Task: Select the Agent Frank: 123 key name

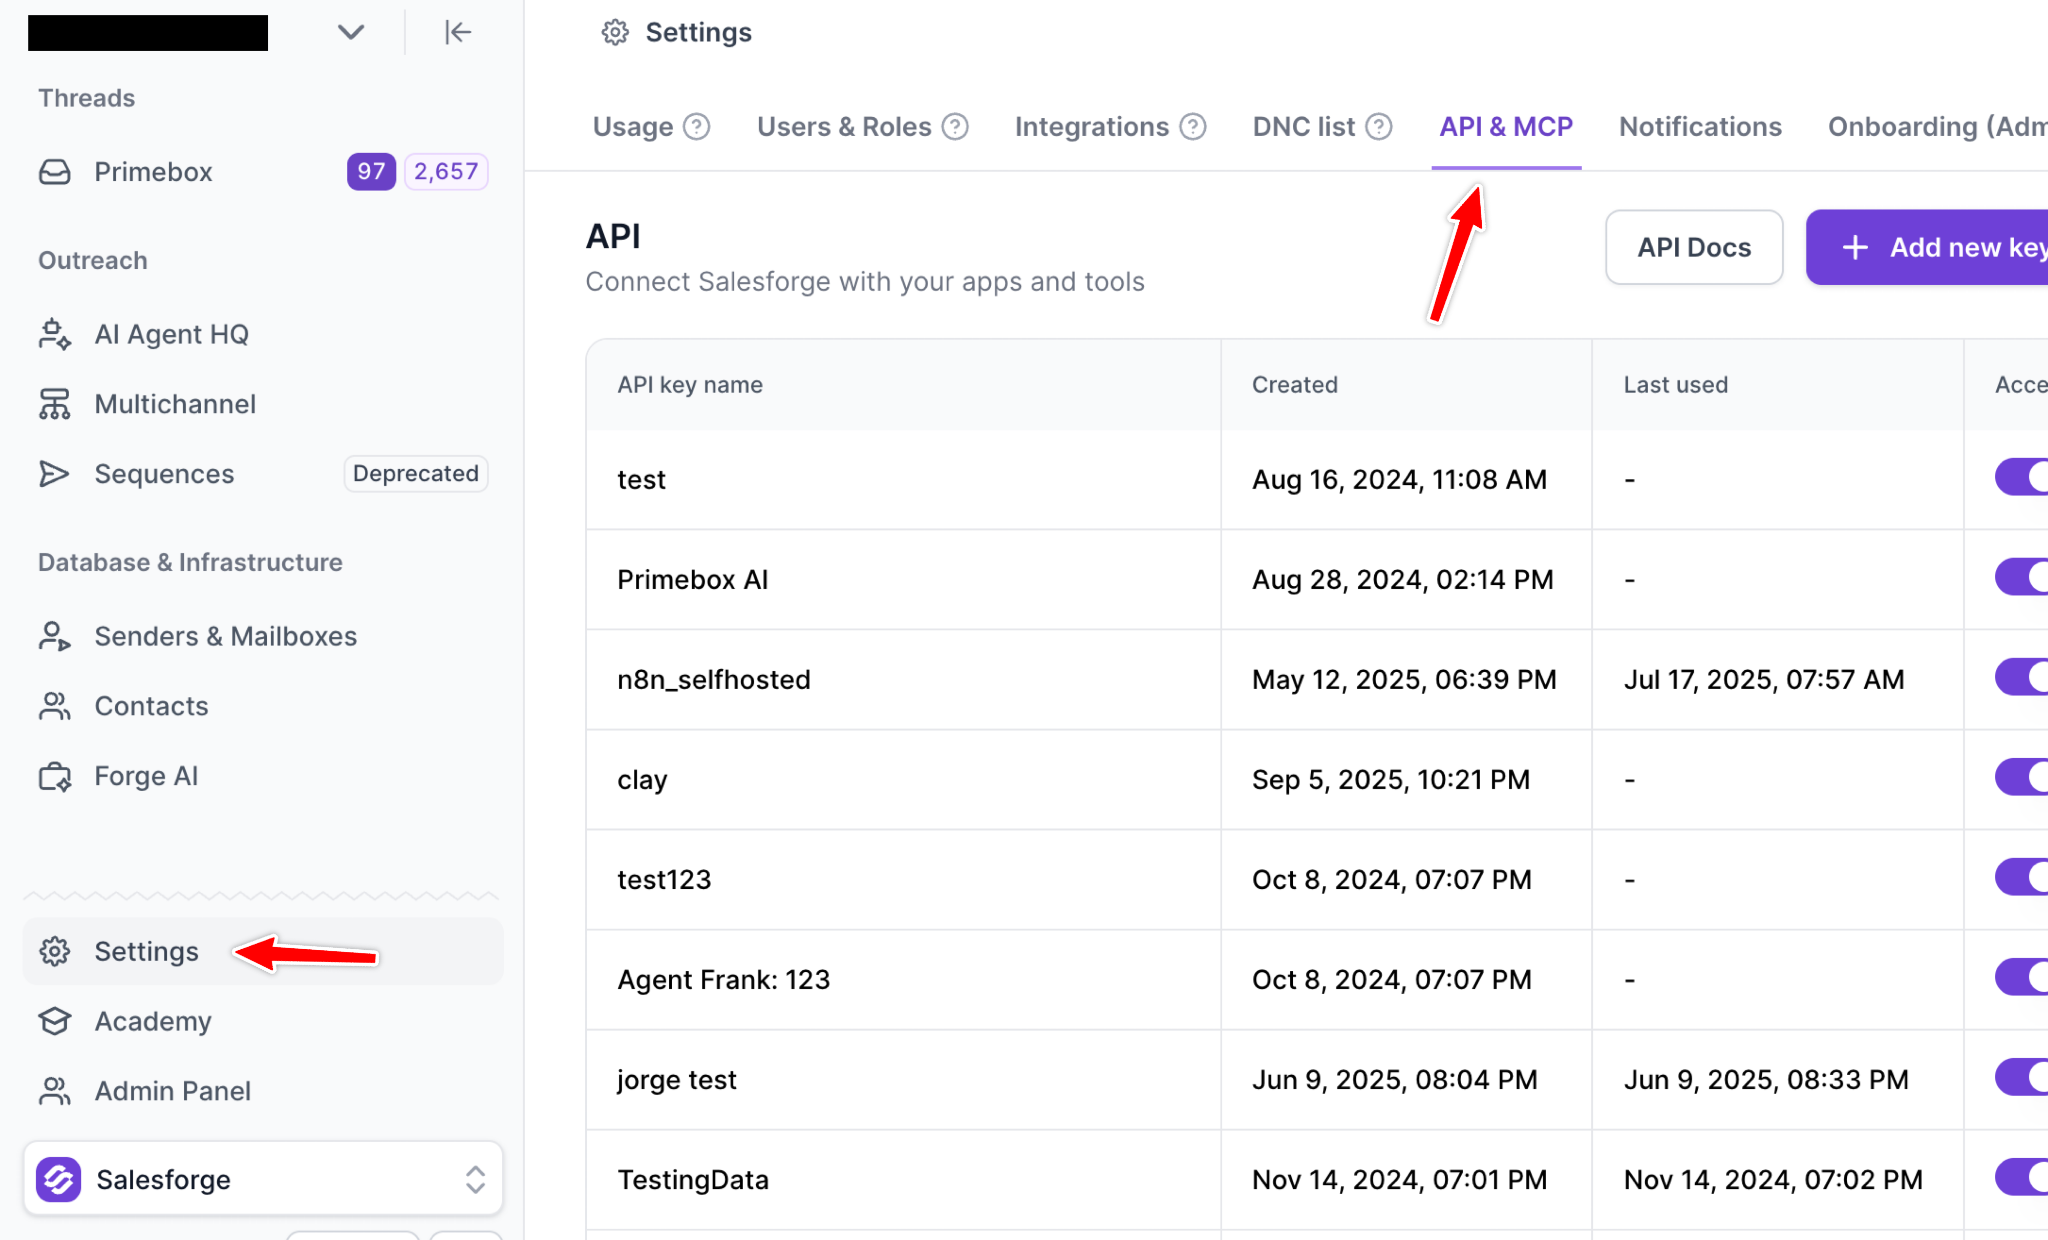Action: pyautogui.click(x=723, y=979)
